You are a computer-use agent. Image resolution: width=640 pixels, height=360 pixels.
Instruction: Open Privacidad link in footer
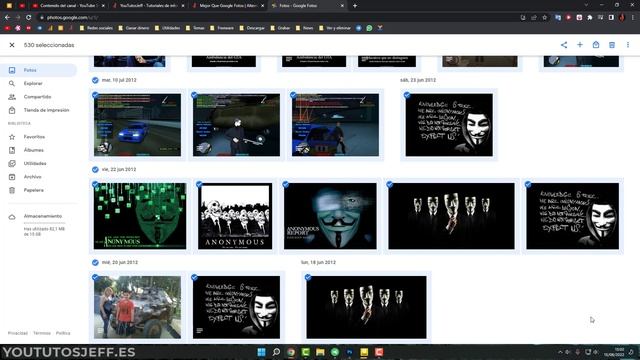pyautogui.click(x=18, y=333)
